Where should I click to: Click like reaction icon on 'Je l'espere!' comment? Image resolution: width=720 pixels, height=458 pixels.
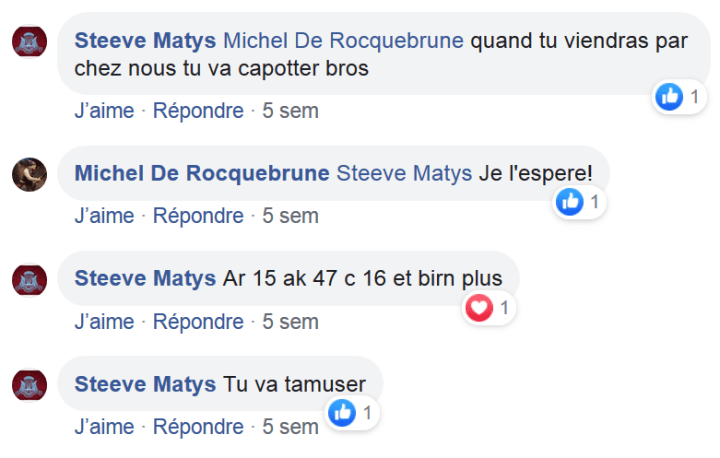click(571, 202)
